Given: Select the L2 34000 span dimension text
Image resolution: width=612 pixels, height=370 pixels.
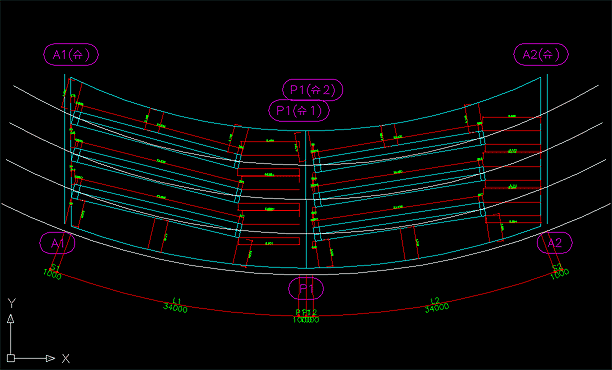Looking at the screenshot, I should coord(437,305).
